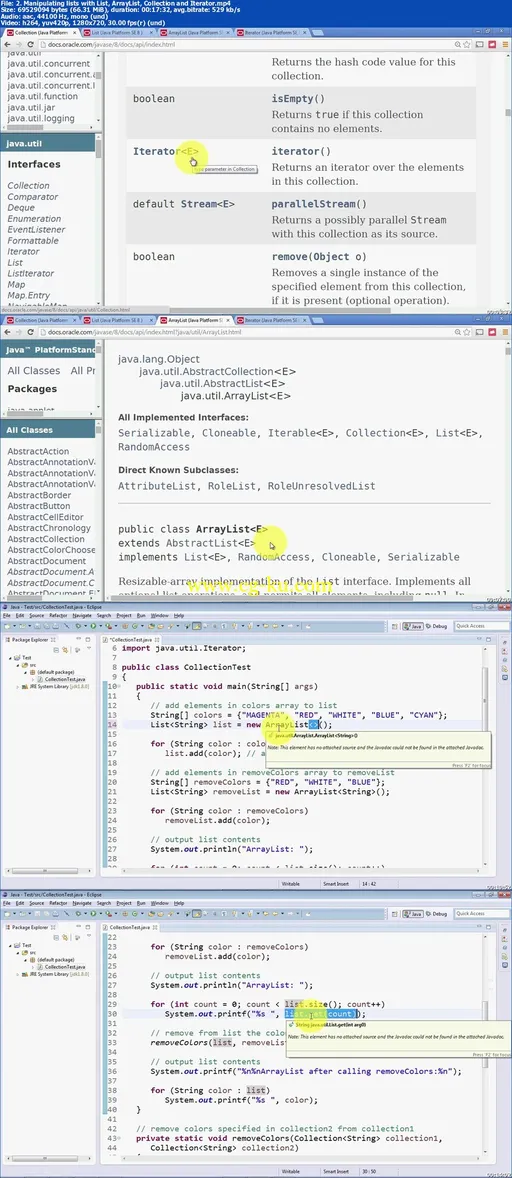Image resolution: width=512 pixels, height=1178 pixels.
Task: Expand JRE System Library in Eclipse showing line 30
Action: (x=18, y=974)
